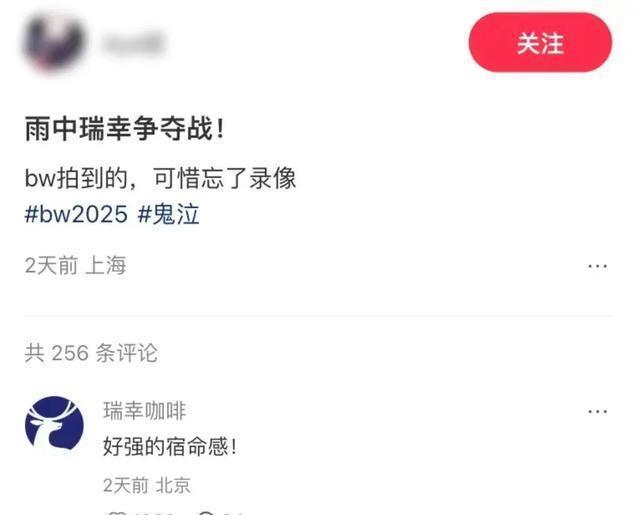Image resolution: width=640 pixels, height=515 pixels.
Task: Open the post author's blurred avatar
Action: pos(54,42)
